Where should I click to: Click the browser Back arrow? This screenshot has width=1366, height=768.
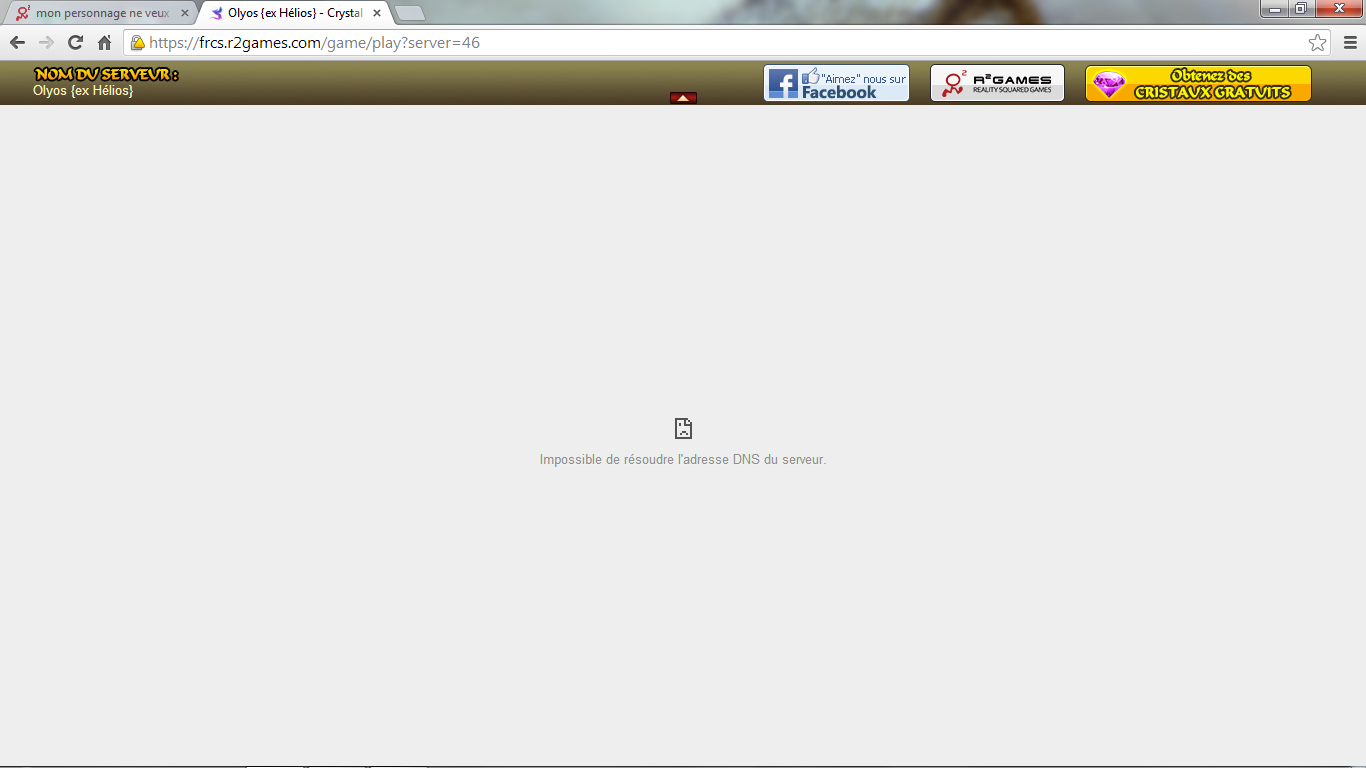click(17, 43)
